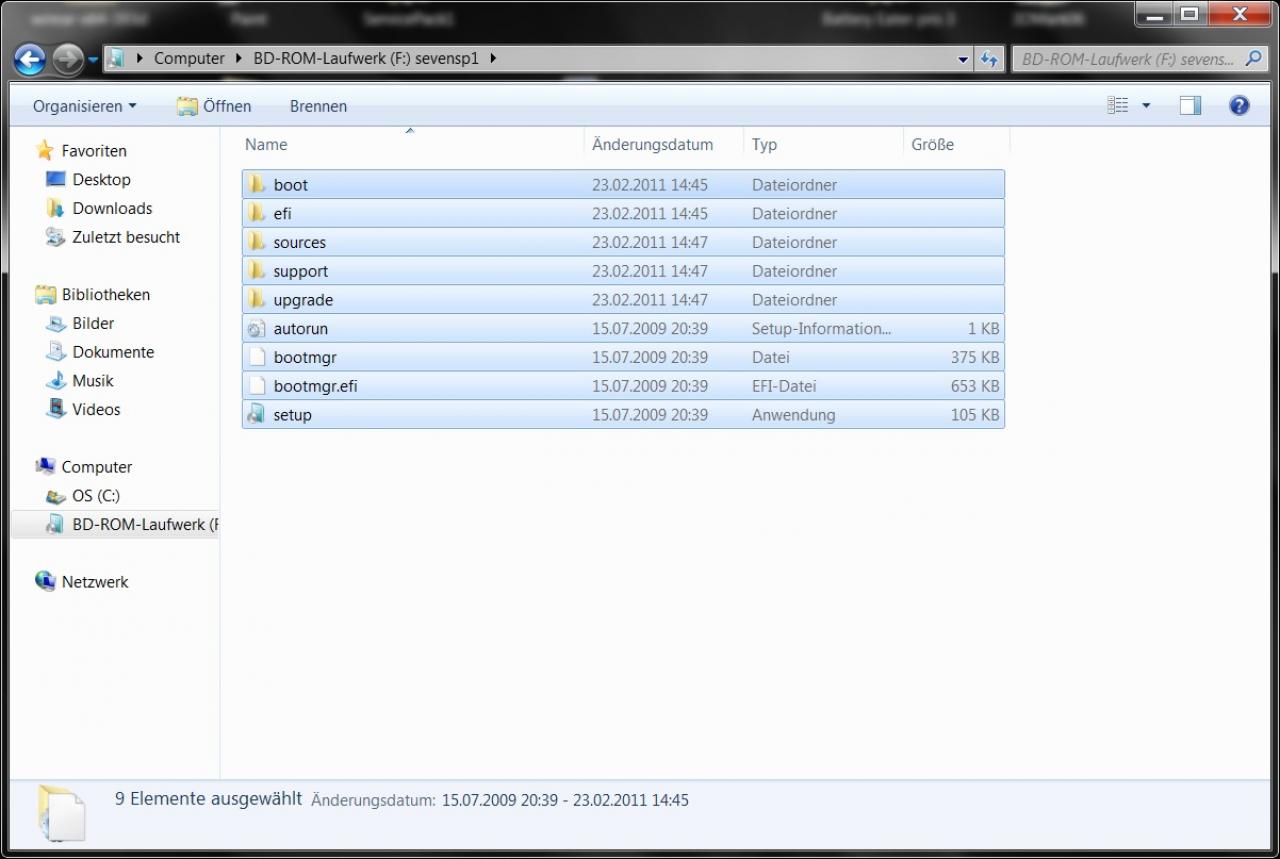Image resolution: width=1280 pixels, height=859 pixels.
Task: Open Desktop in the navigation pane
Action: 101,179
